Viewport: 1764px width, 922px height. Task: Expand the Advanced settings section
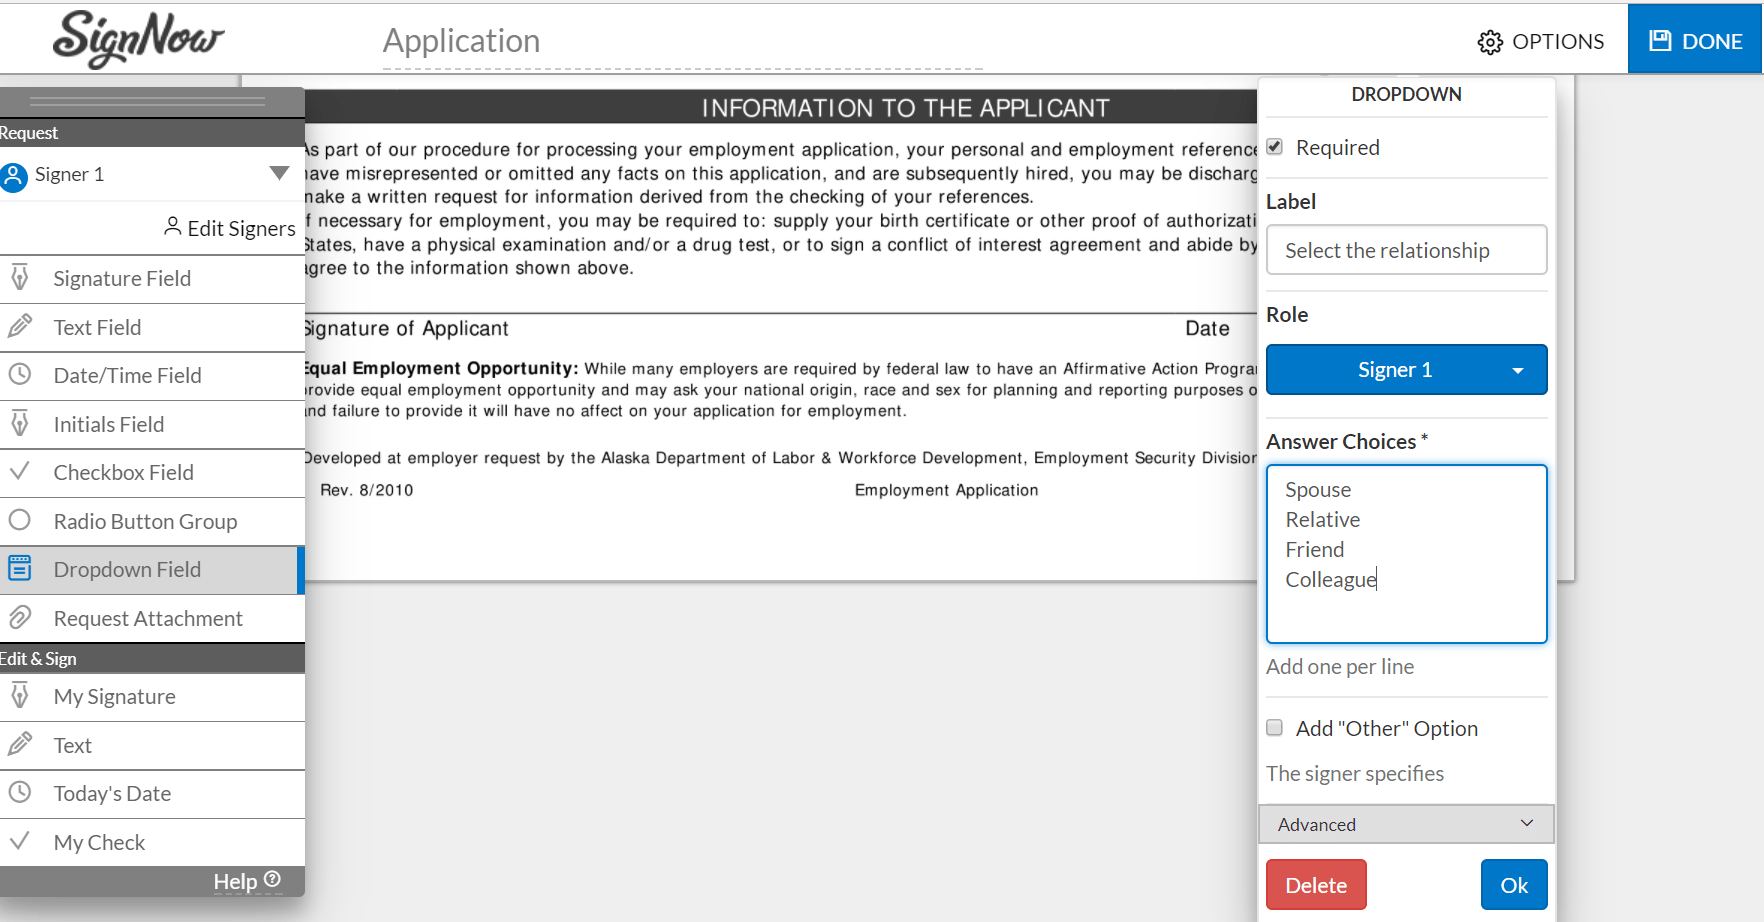1406,824
